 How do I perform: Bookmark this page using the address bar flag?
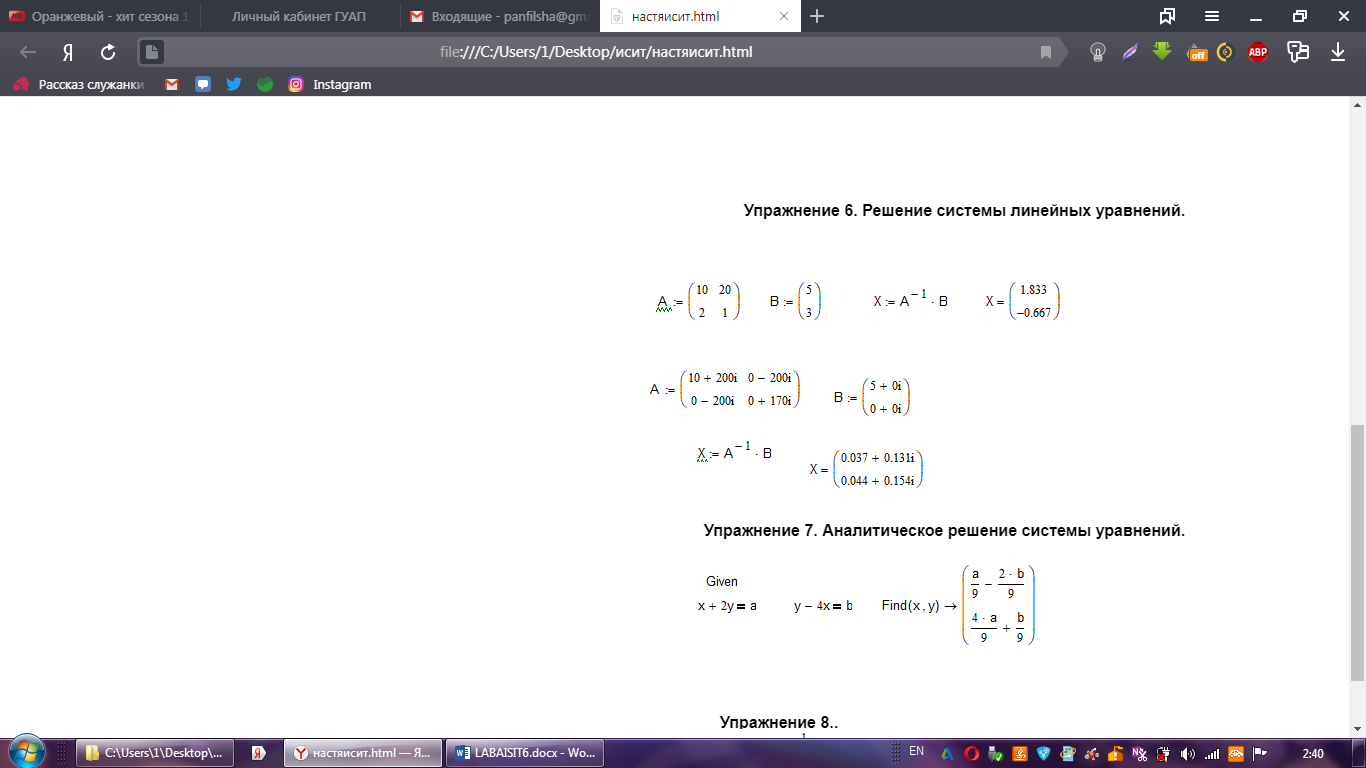(1046, 52)
